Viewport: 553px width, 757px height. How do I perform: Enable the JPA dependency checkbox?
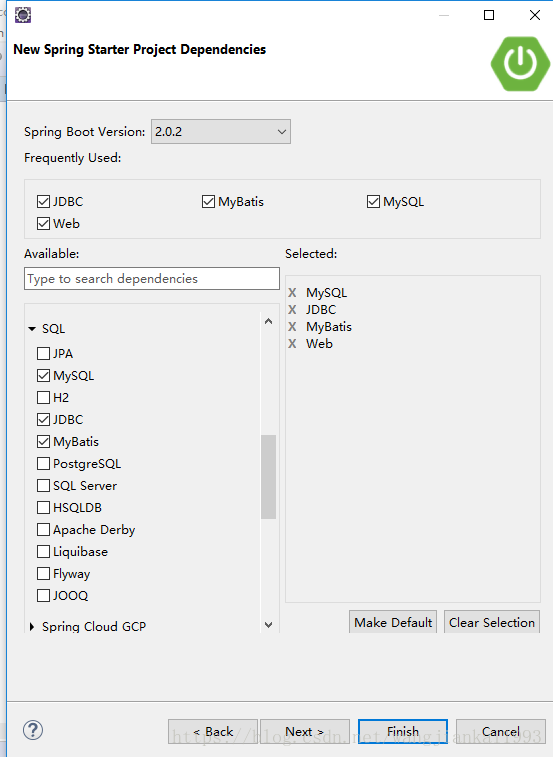pyautogui.click(x=43, y=353)
